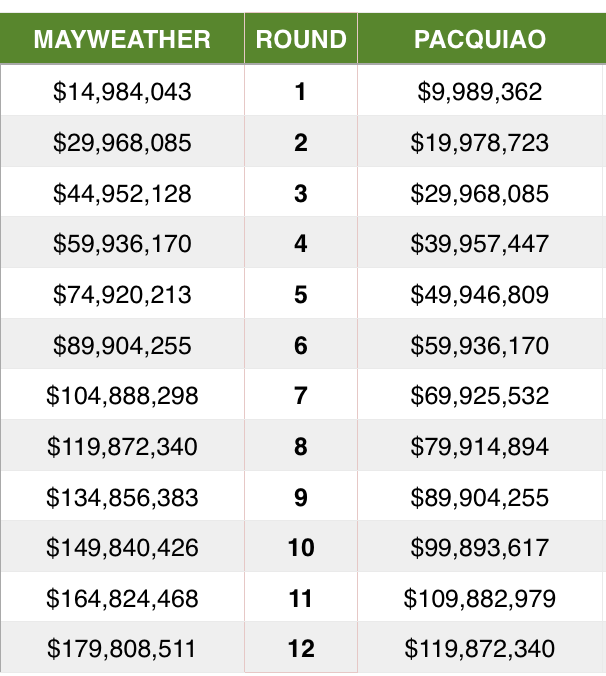Screen dimensions: 606x676
Task: Click the $69,925,532 cell
Action: click(480, 395)
